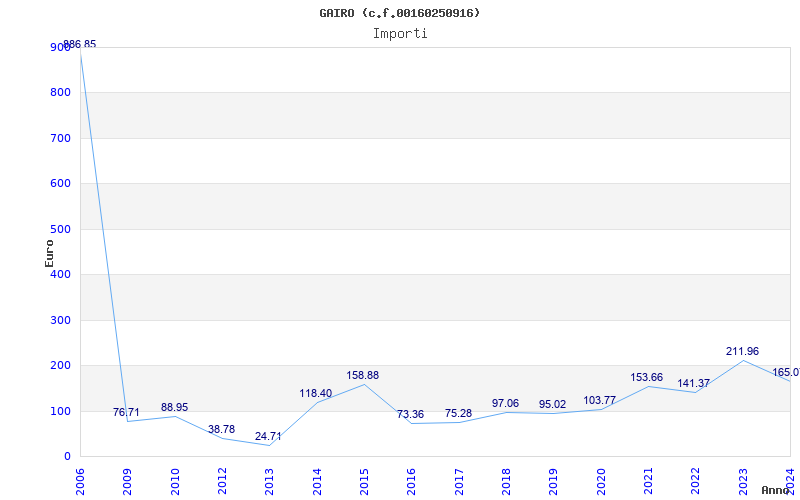Click the 2023 year tick label
The height and width of the screenshot is (500, 800).
[x=743, y=482]
